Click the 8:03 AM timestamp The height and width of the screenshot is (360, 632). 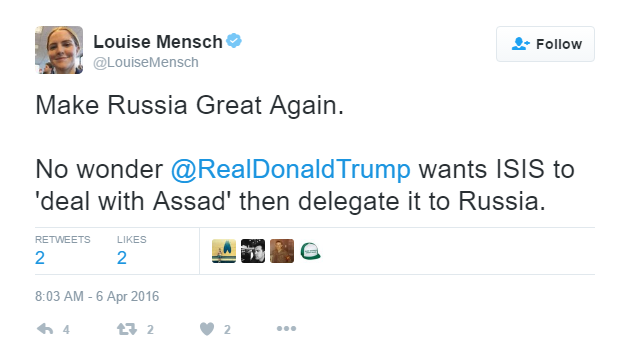97,296
